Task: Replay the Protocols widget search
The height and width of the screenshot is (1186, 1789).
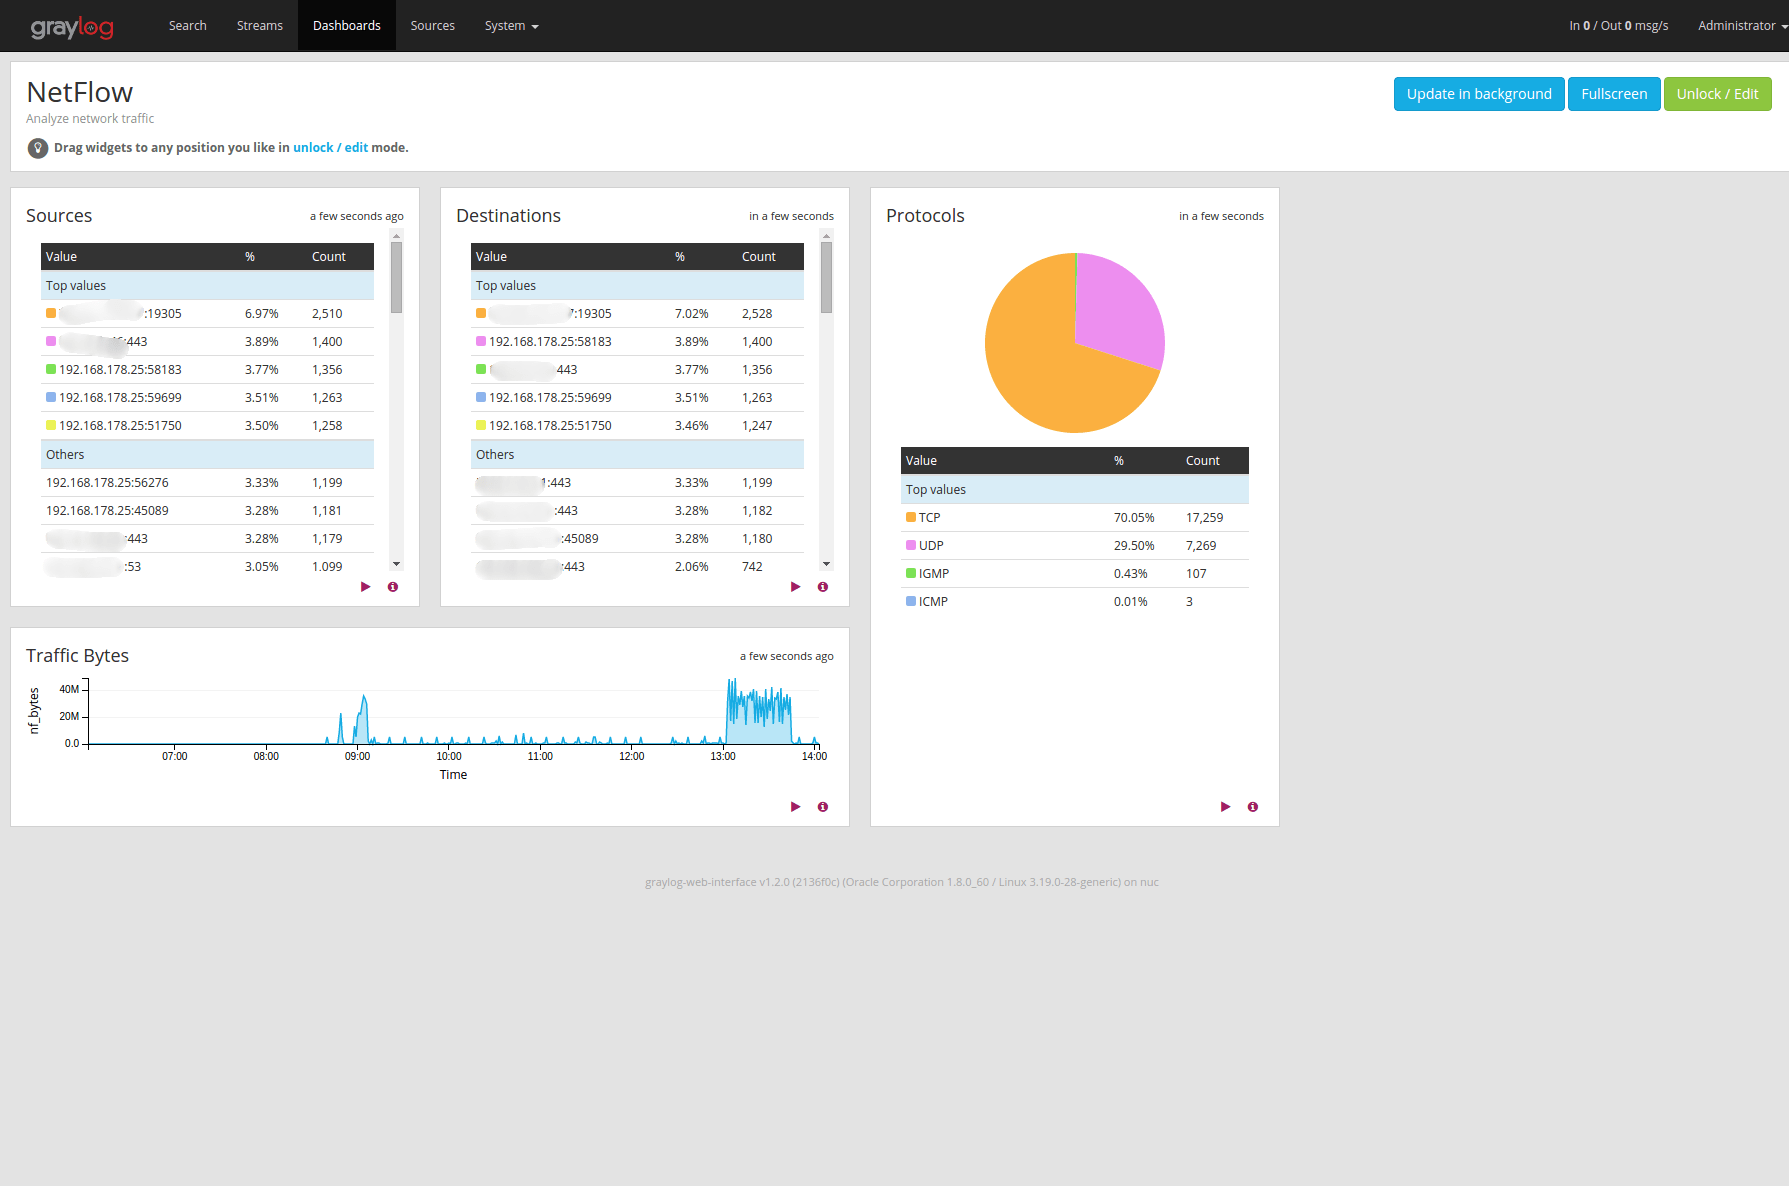Action: [x=1225, y=806]
